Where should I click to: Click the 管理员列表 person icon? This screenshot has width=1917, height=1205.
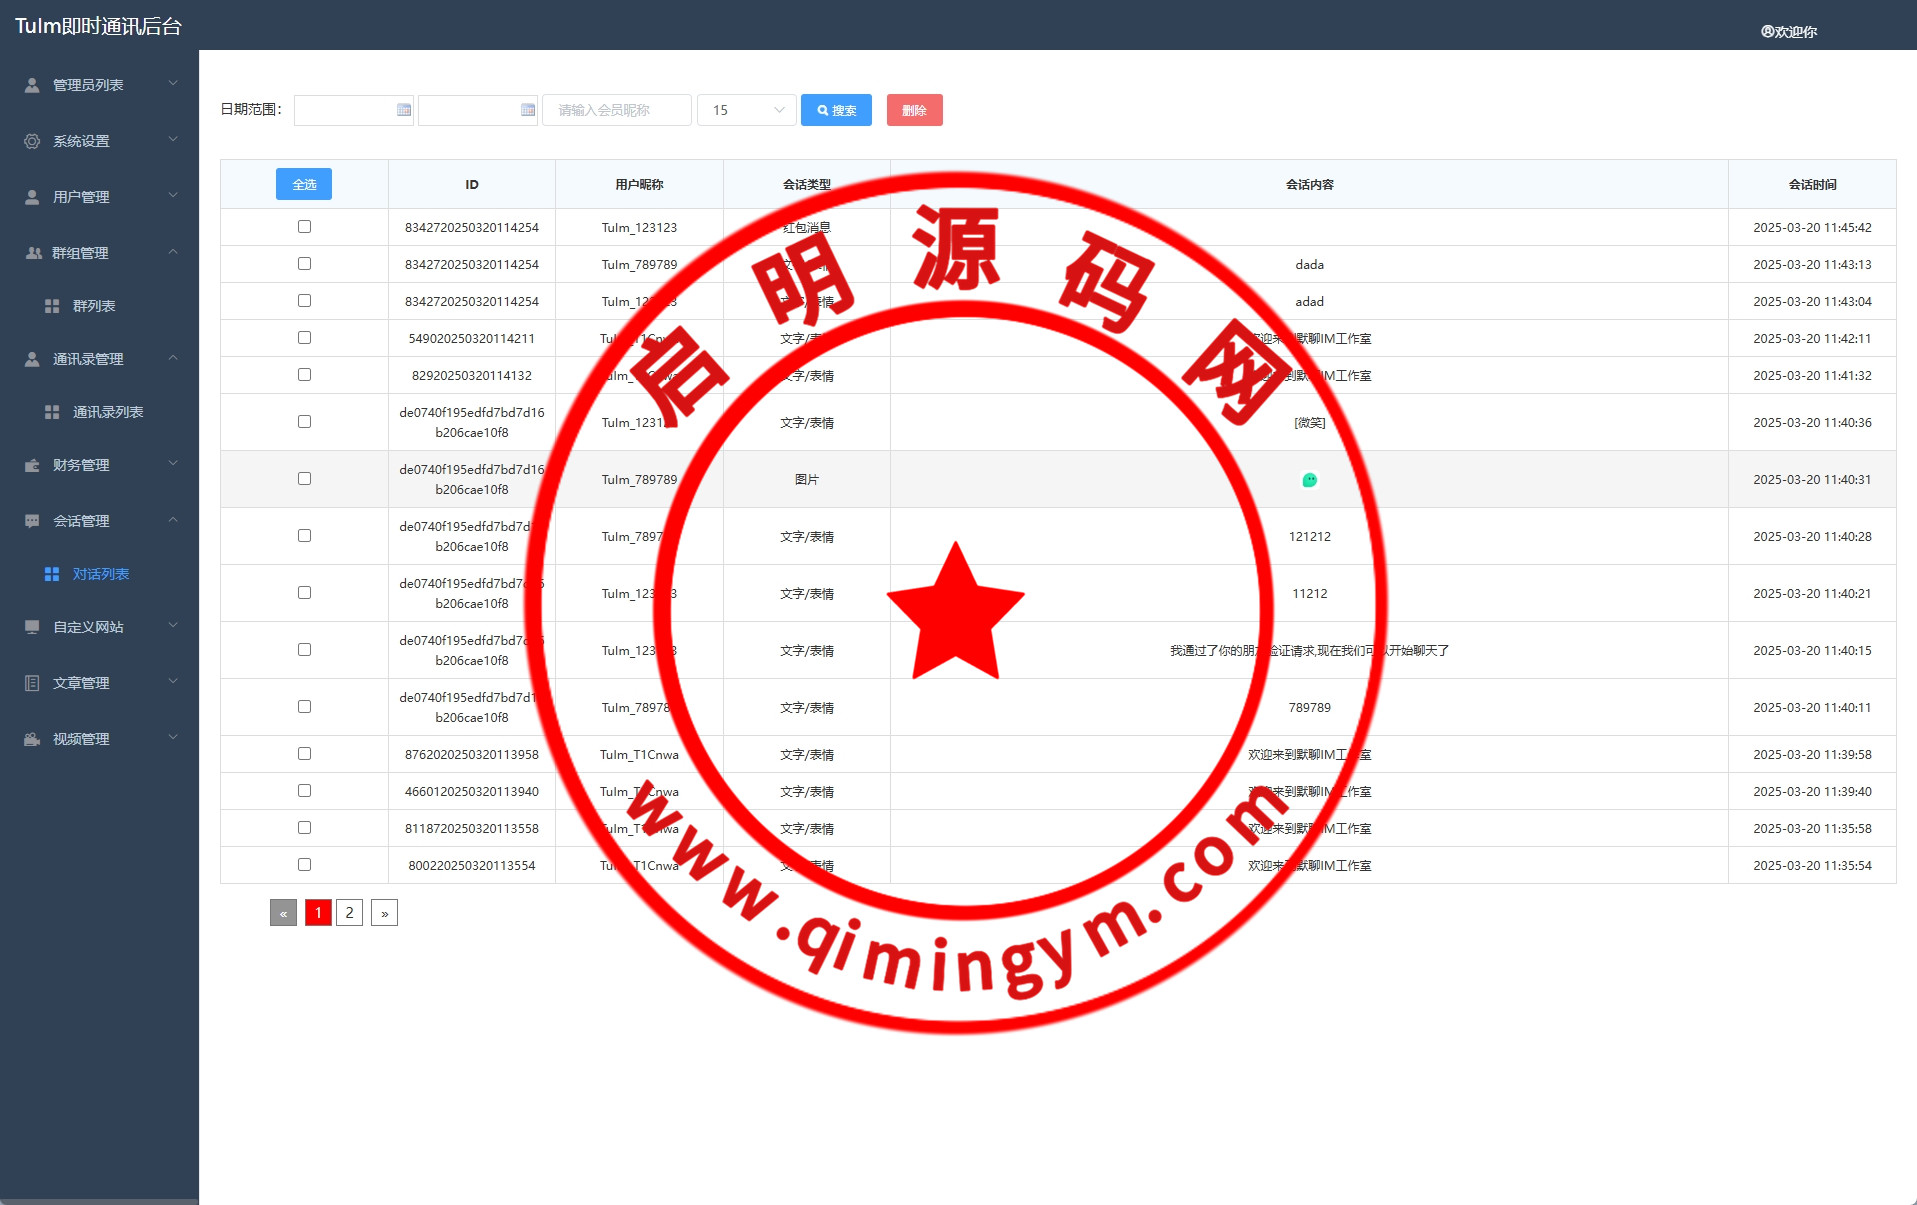pos(32,85)
